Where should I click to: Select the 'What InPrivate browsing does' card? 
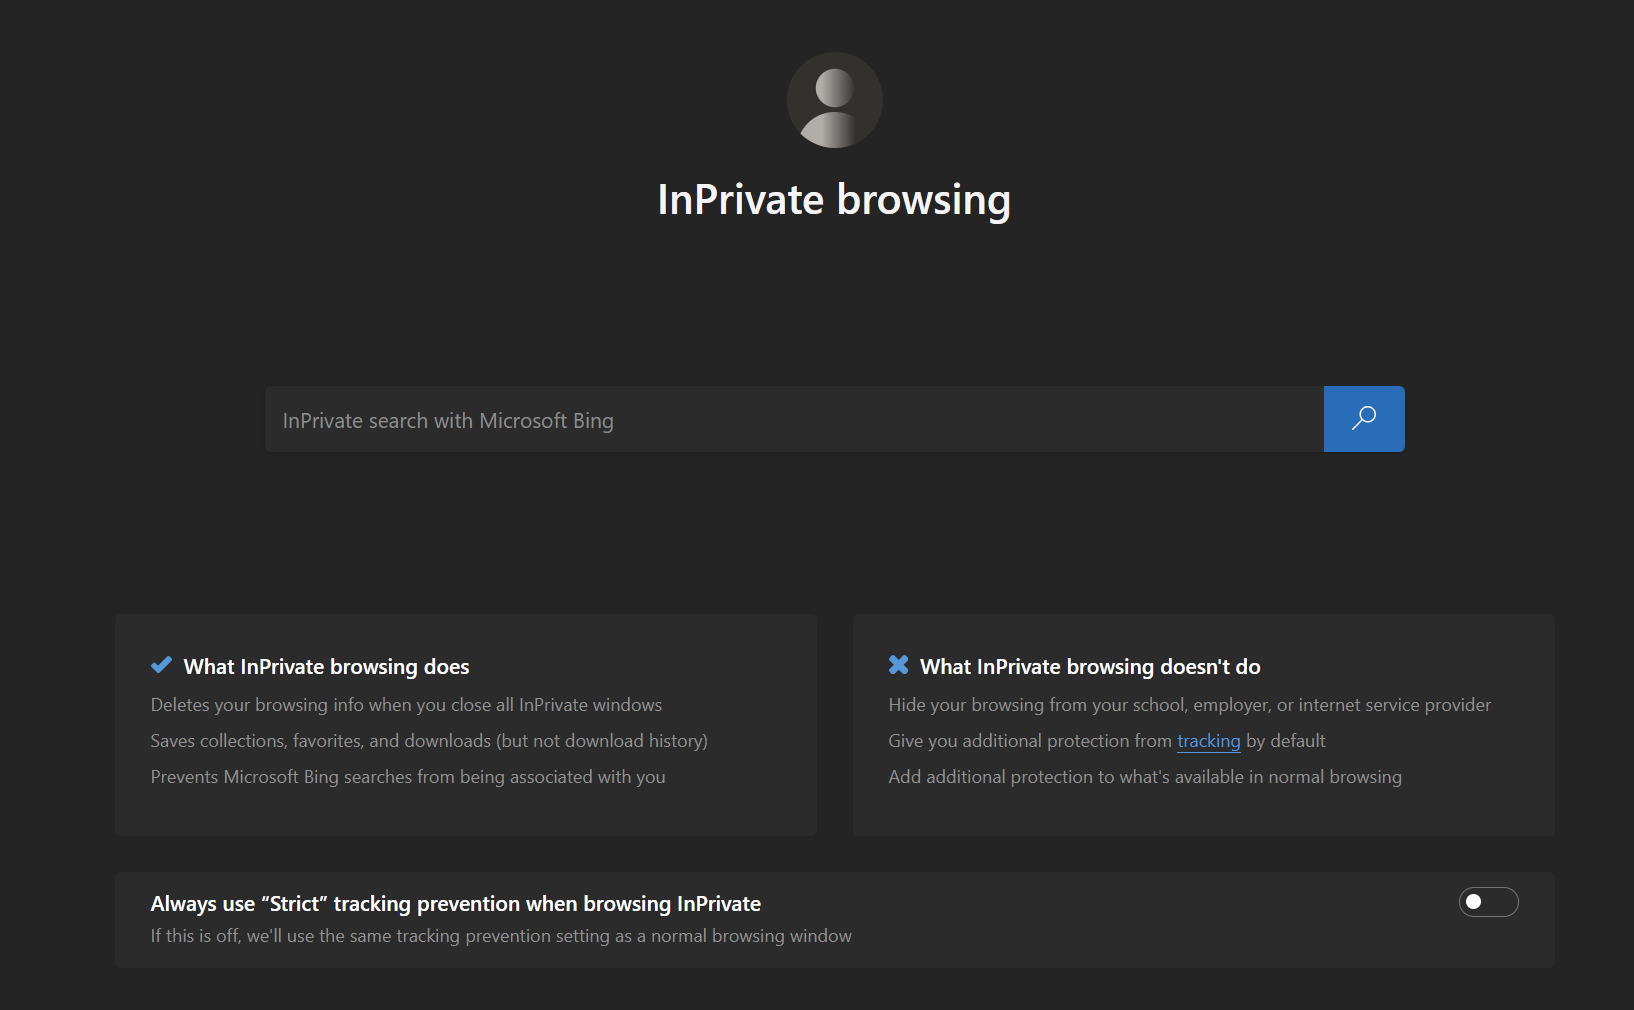[x=465, y=725]
